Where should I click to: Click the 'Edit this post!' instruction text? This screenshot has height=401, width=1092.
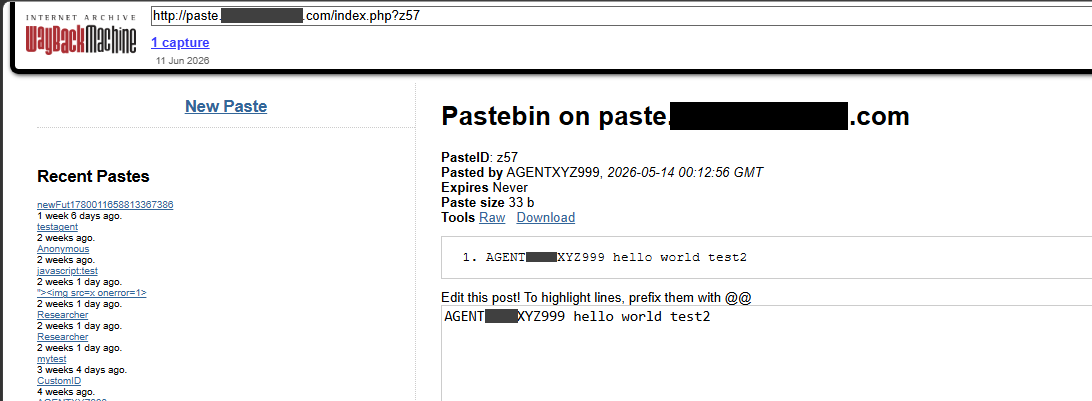pyautogui.click(x=596, y=298)
